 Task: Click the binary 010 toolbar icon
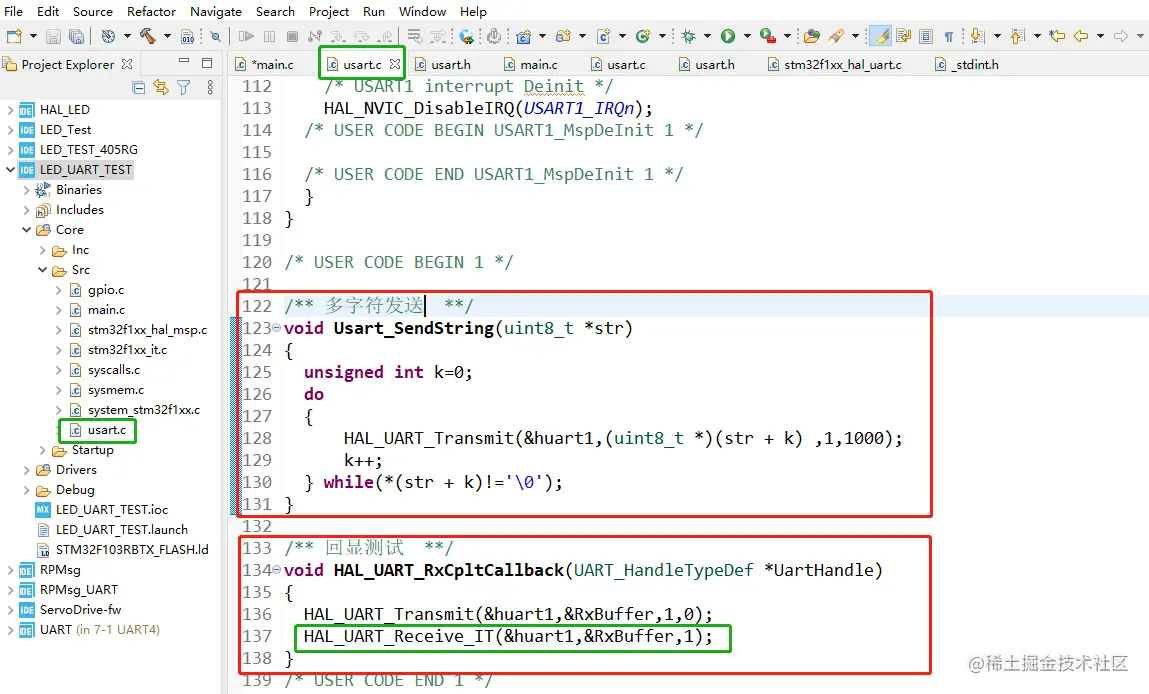click(x=188, y=36)
